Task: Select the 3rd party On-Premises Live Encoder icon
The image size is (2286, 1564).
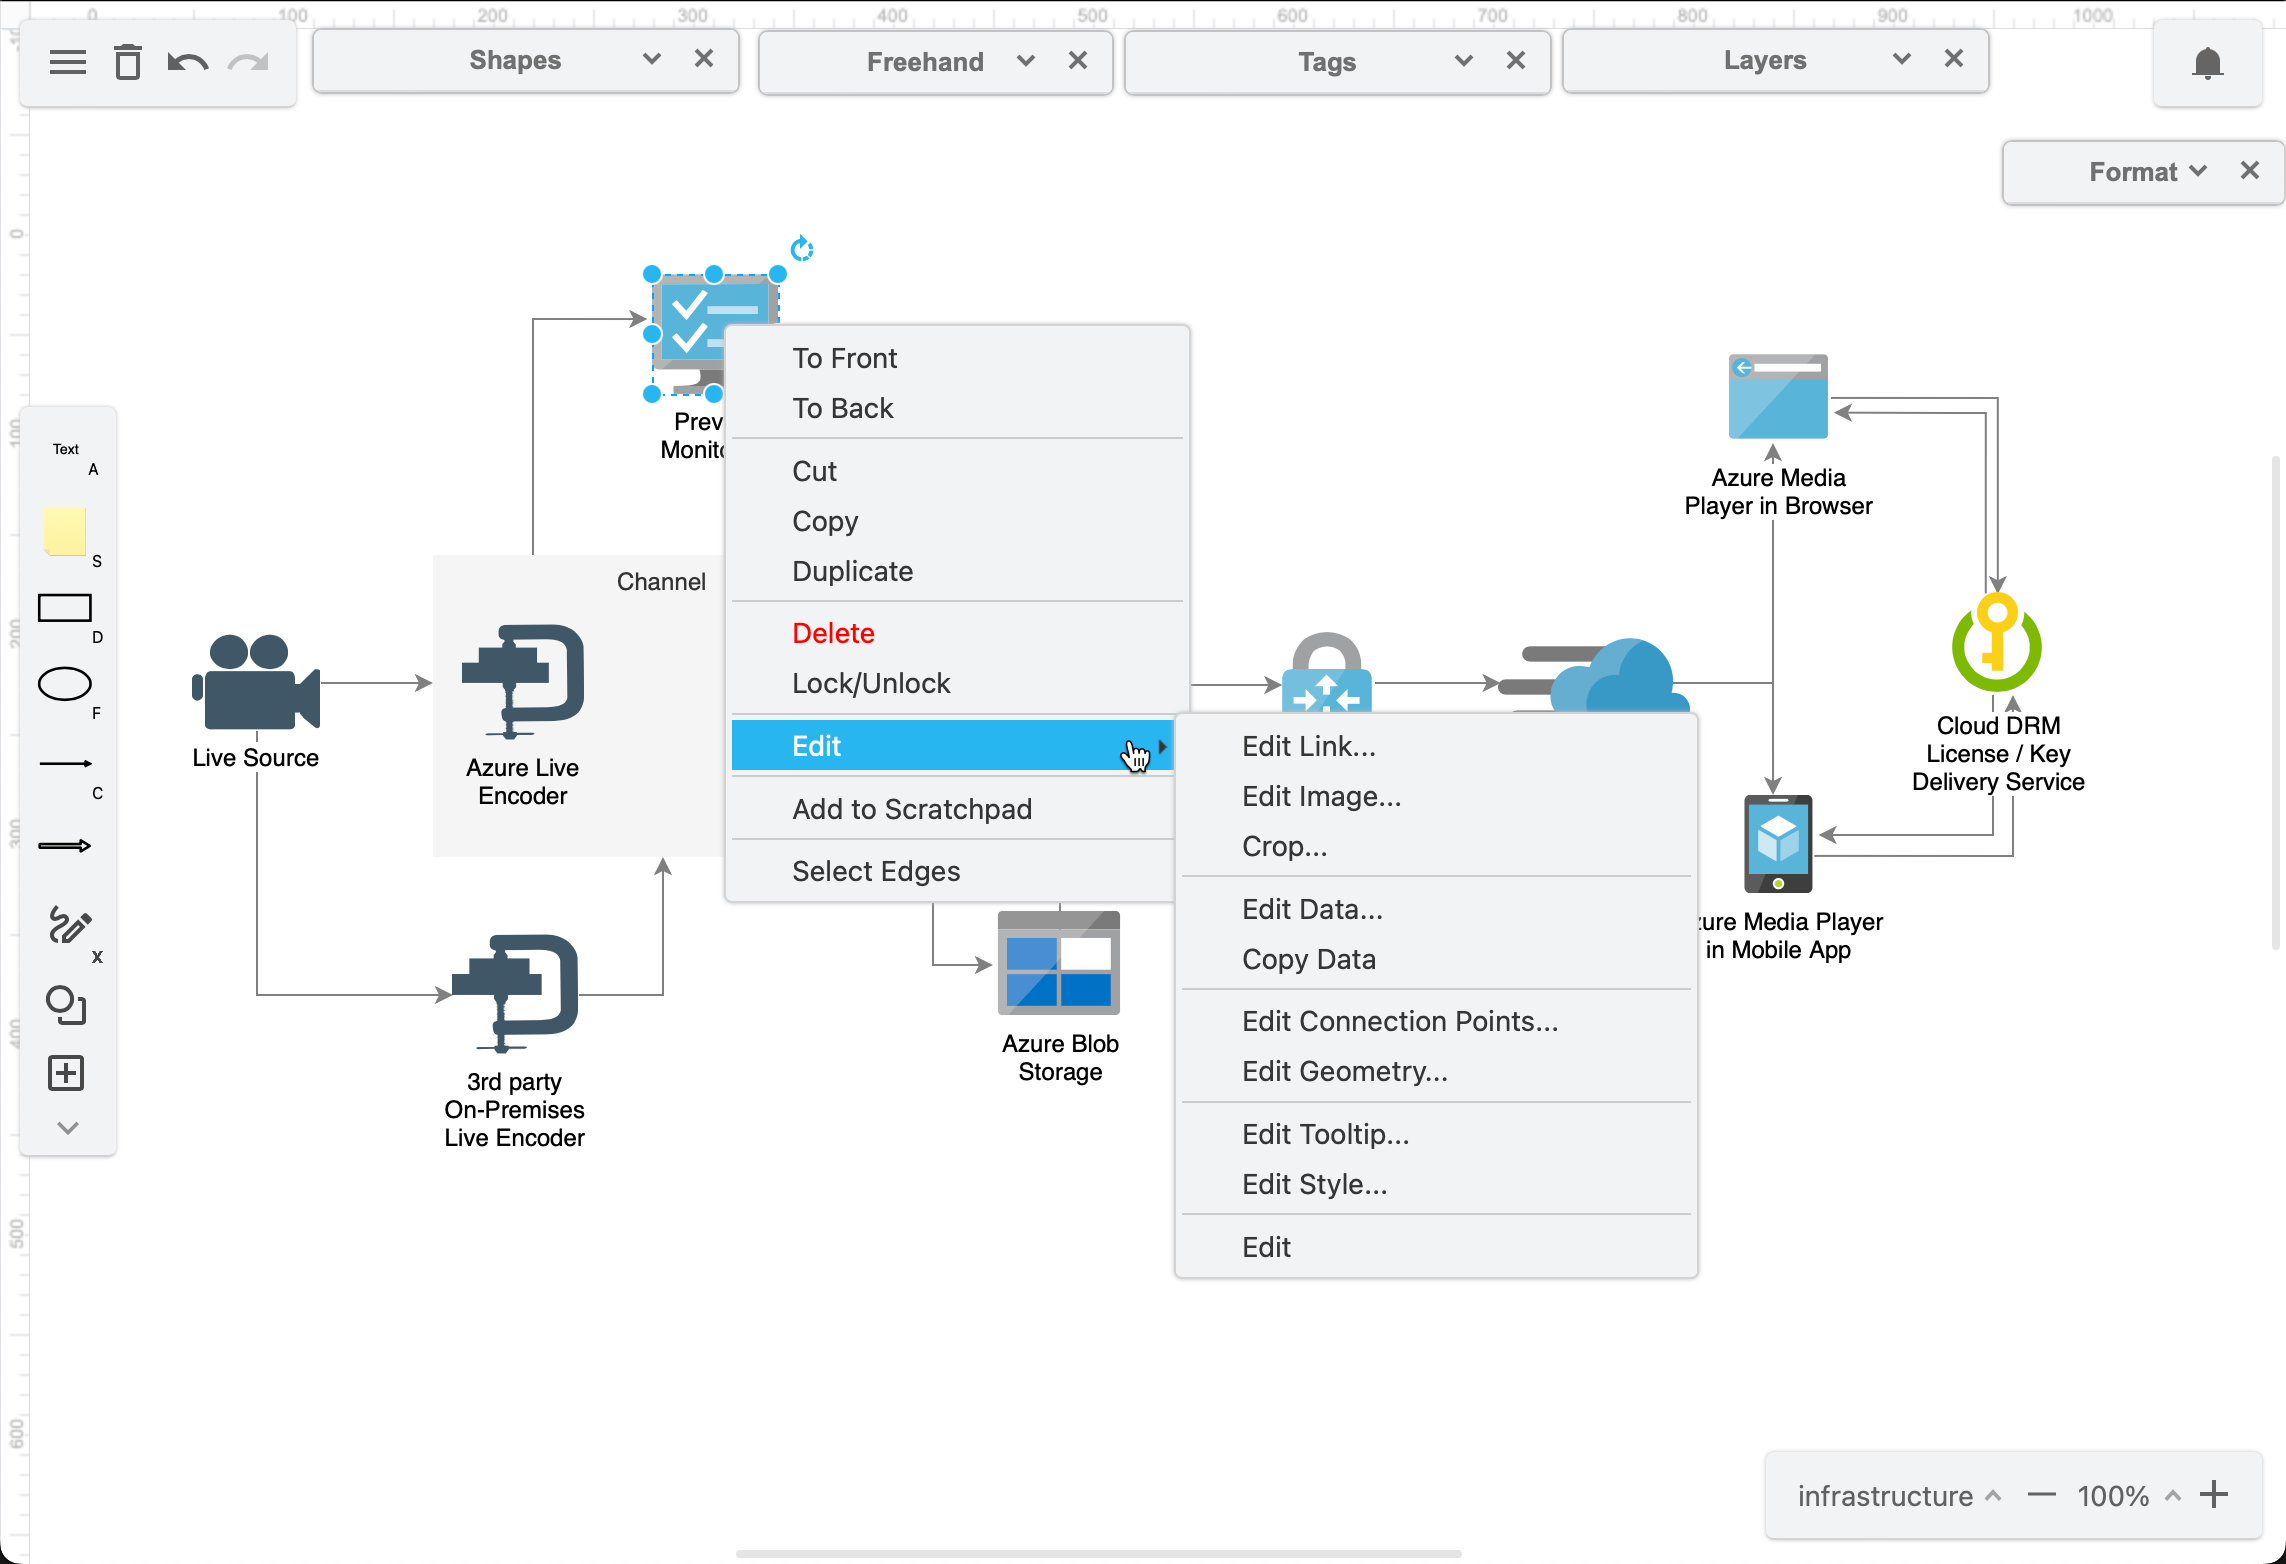Action: [x=516, y=997]
